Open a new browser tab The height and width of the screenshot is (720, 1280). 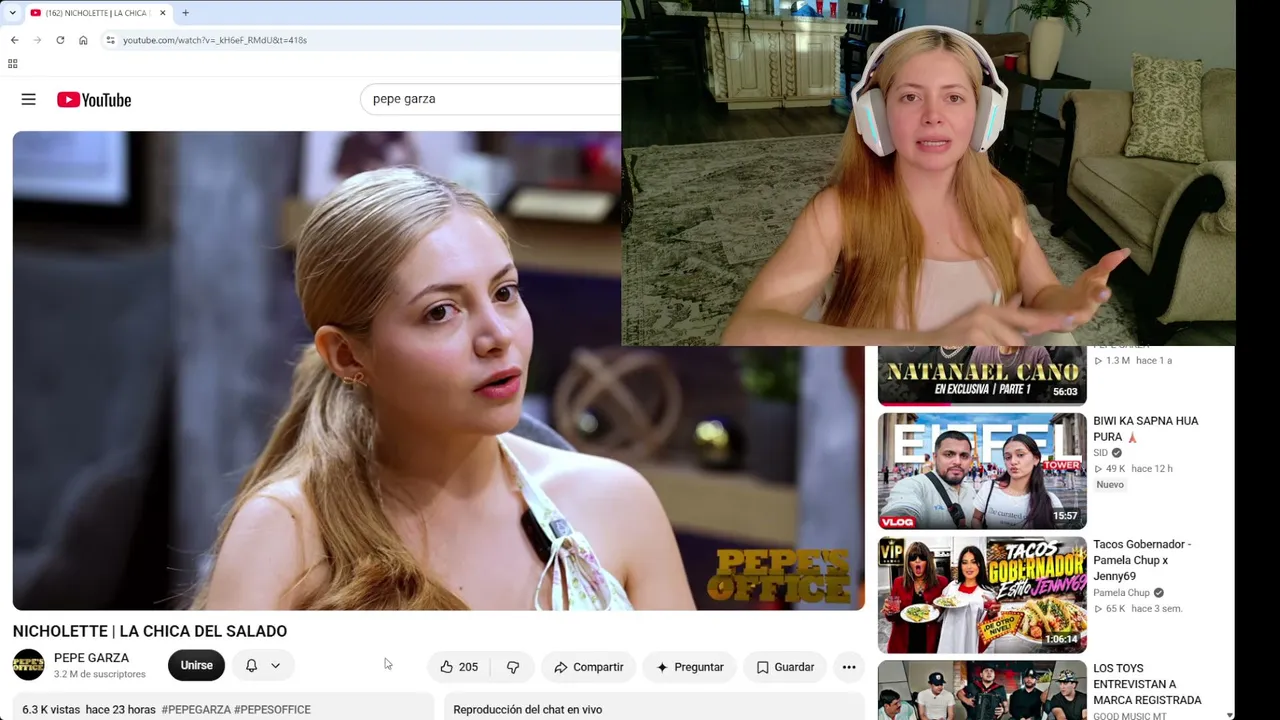pyautogui.click(x=185, y=13)
